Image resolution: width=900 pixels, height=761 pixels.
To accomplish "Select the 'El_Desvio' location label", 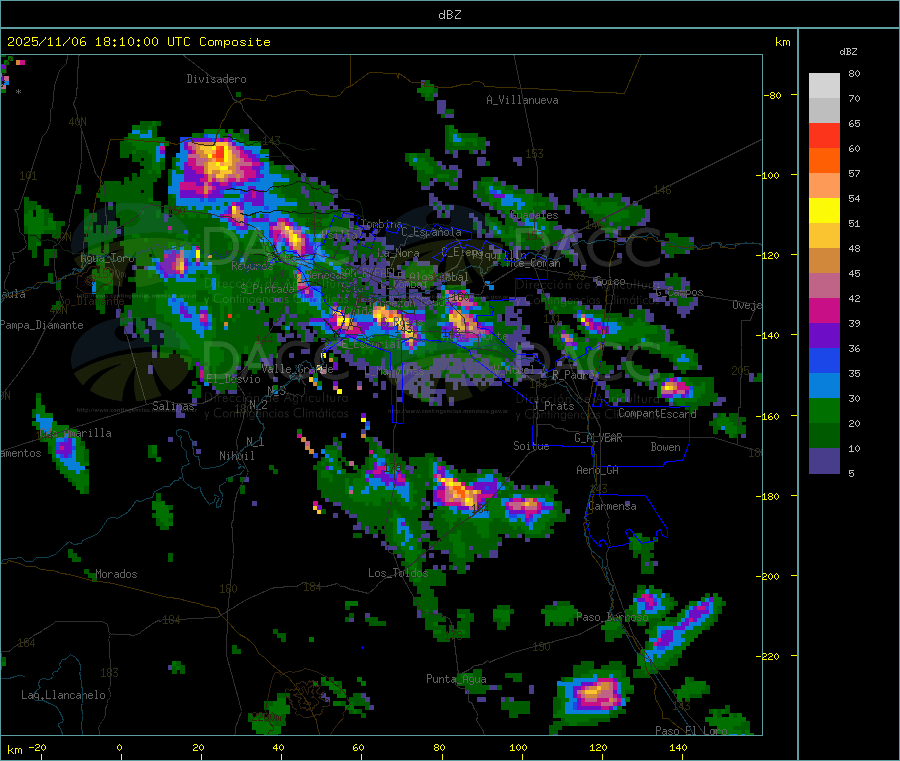I will [x=233, y=379].
